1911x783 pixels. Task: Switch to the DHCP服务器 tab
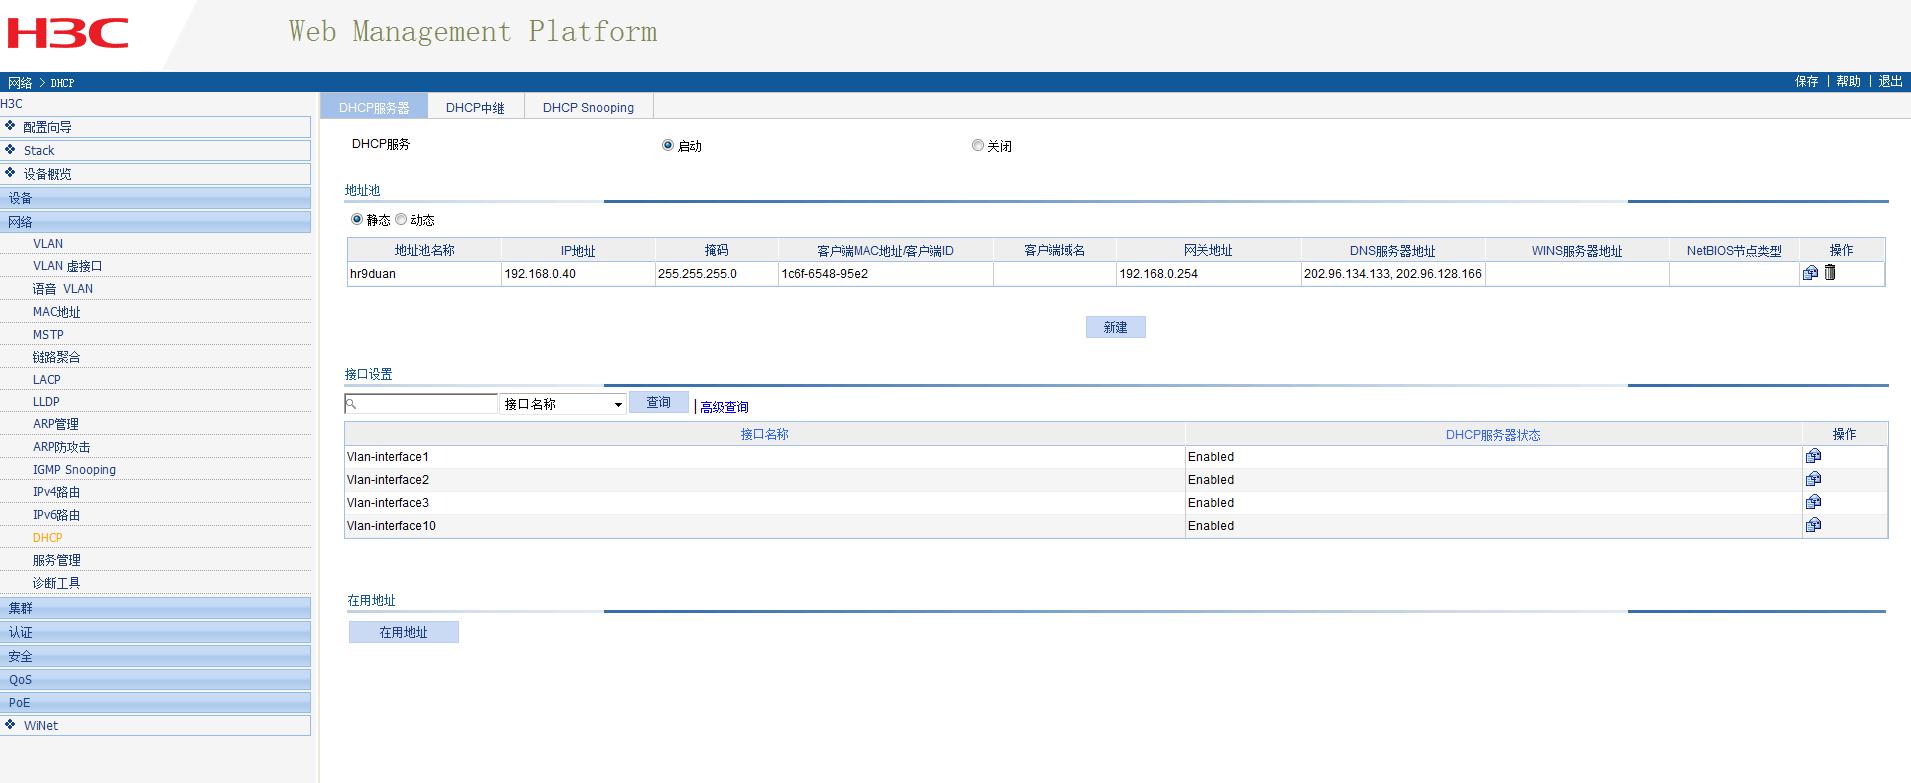click(x=374, y=107)
